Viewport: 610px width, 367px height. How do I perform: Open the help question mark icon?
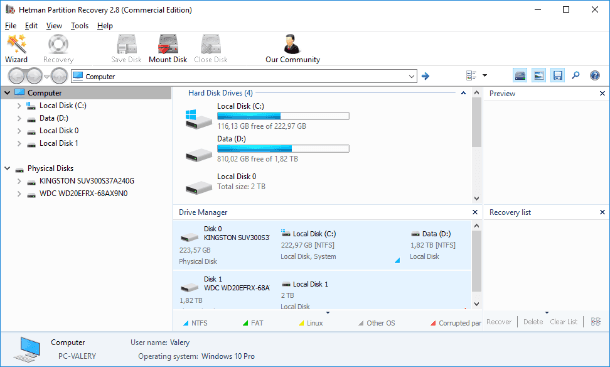click(x=595, y=75)
